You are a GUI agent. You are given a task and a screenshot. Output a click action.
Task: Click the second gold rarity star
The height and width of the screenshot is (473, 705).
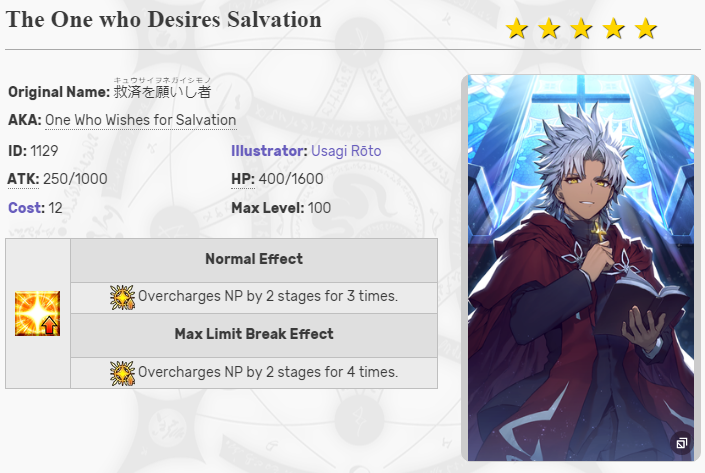point(549,28)
